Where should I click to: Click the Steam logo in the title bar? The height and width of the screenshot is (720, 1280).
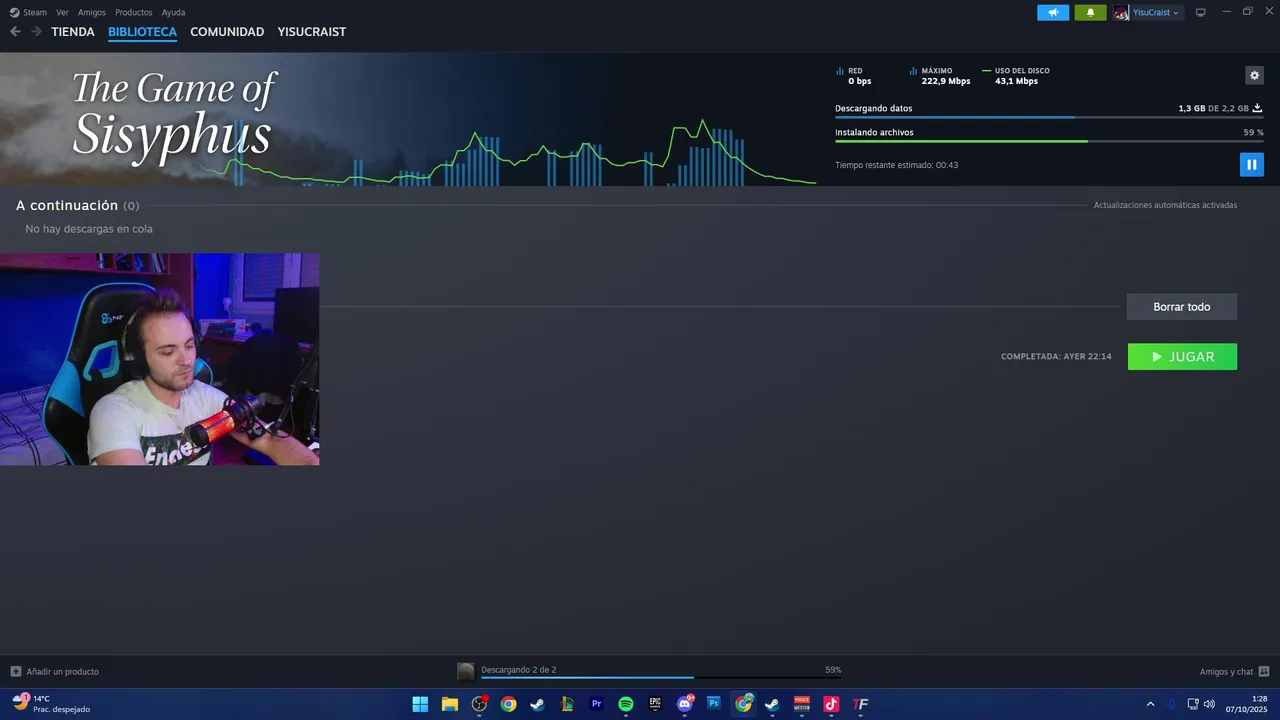click(x=14, y=12)
